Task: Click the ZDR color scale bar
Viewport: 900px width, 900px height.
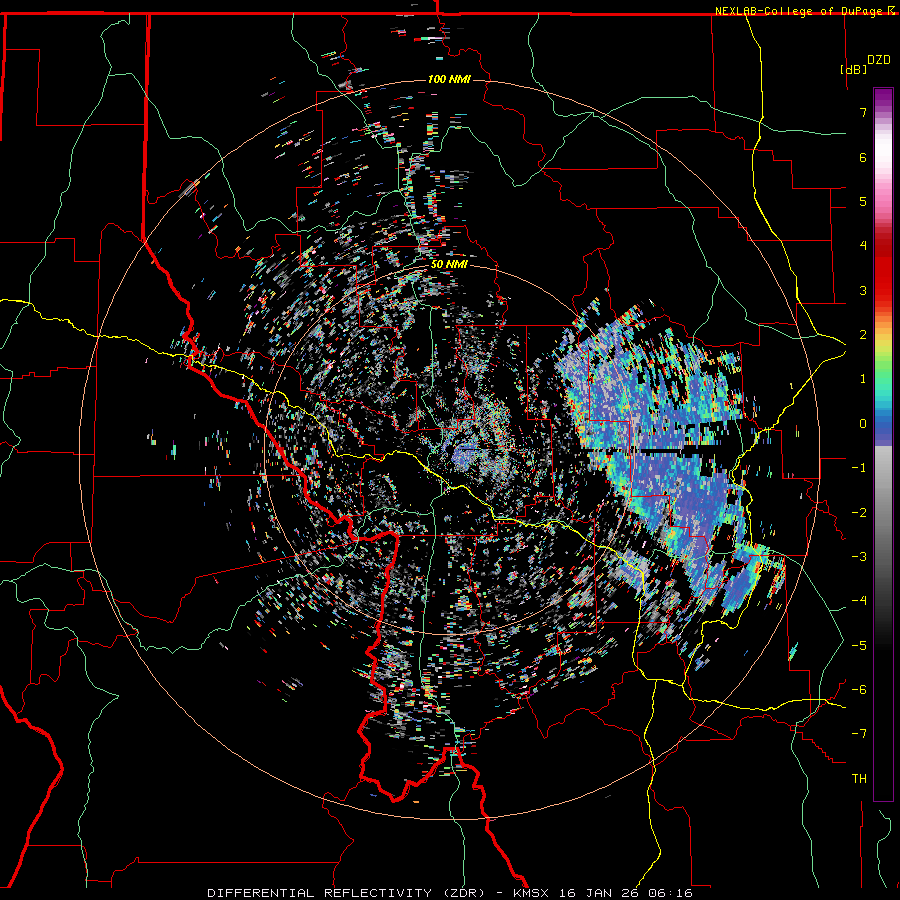Action: coord(883,444)
